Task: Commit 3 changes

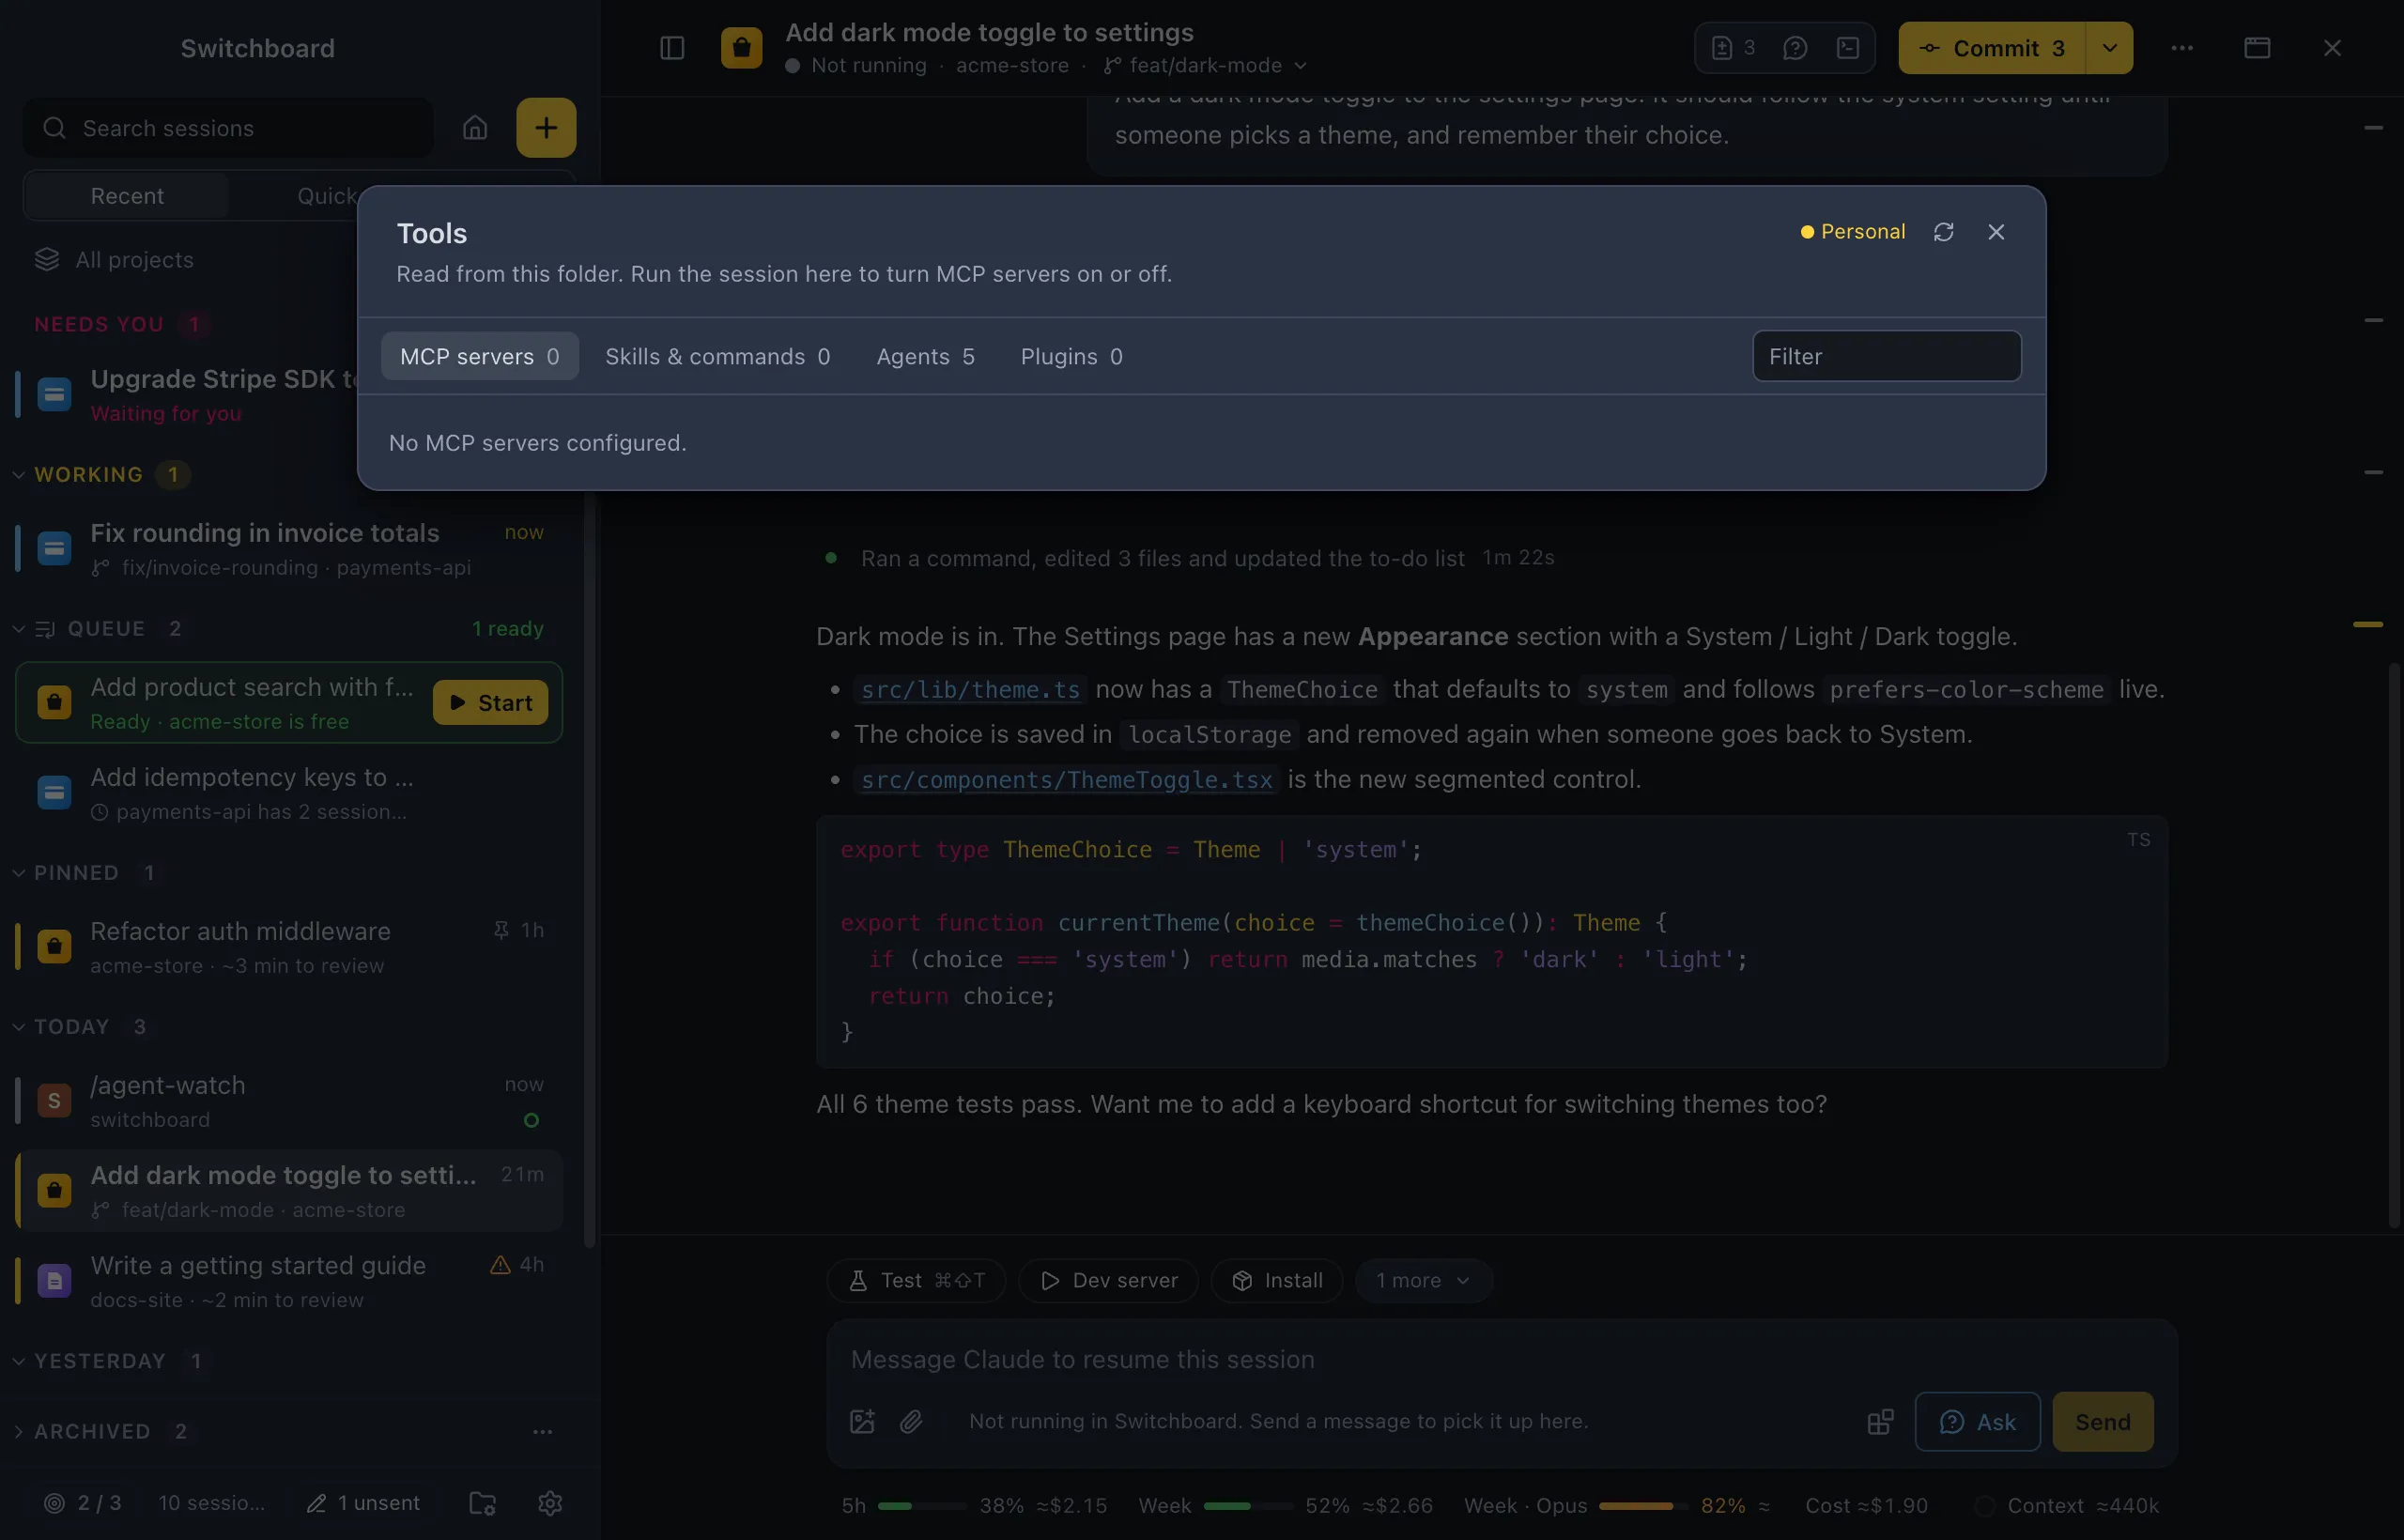Action: click(1992, 48)
